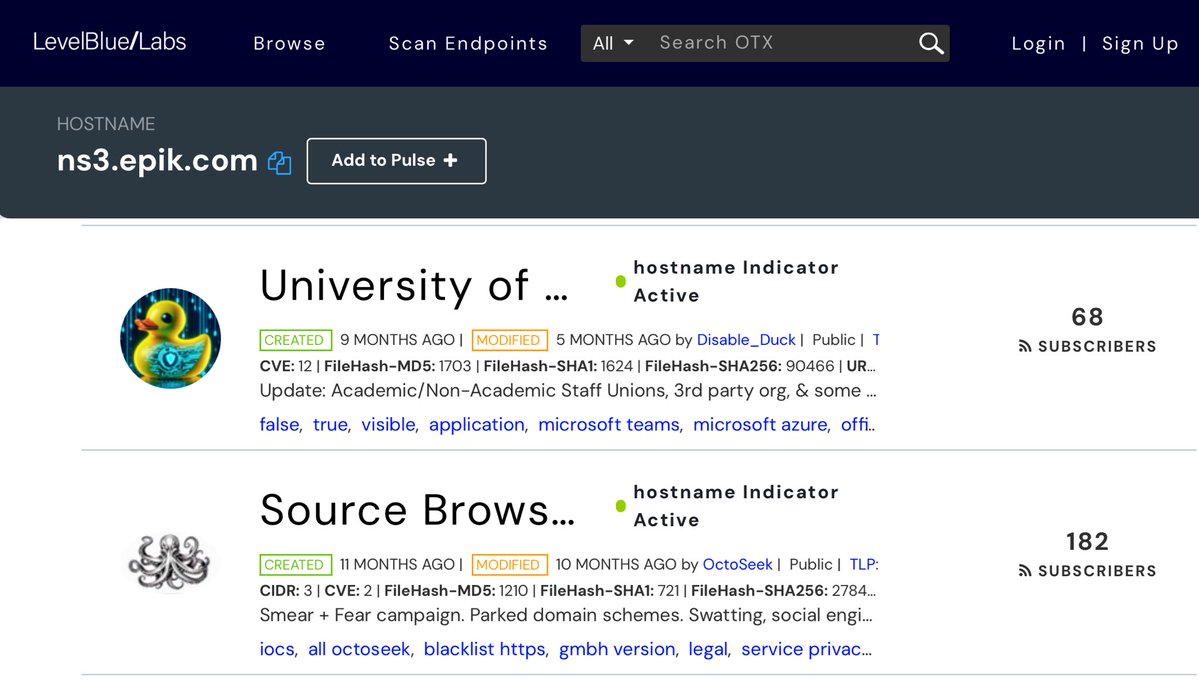Open the Source Brows... pulse title
This screenshot has width=1199, height=681.
pos(417,510)
